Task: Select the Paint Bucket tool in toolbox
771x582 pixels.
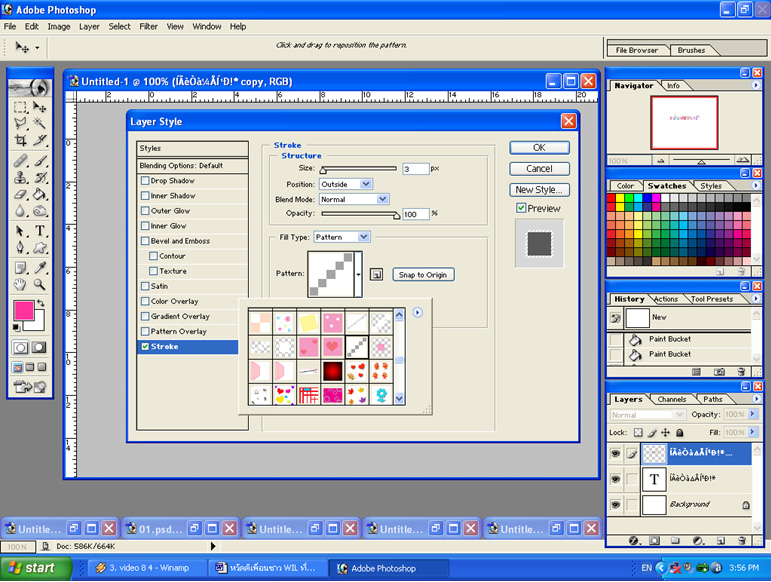Action: pyautogui.click(x=40, y=194)
